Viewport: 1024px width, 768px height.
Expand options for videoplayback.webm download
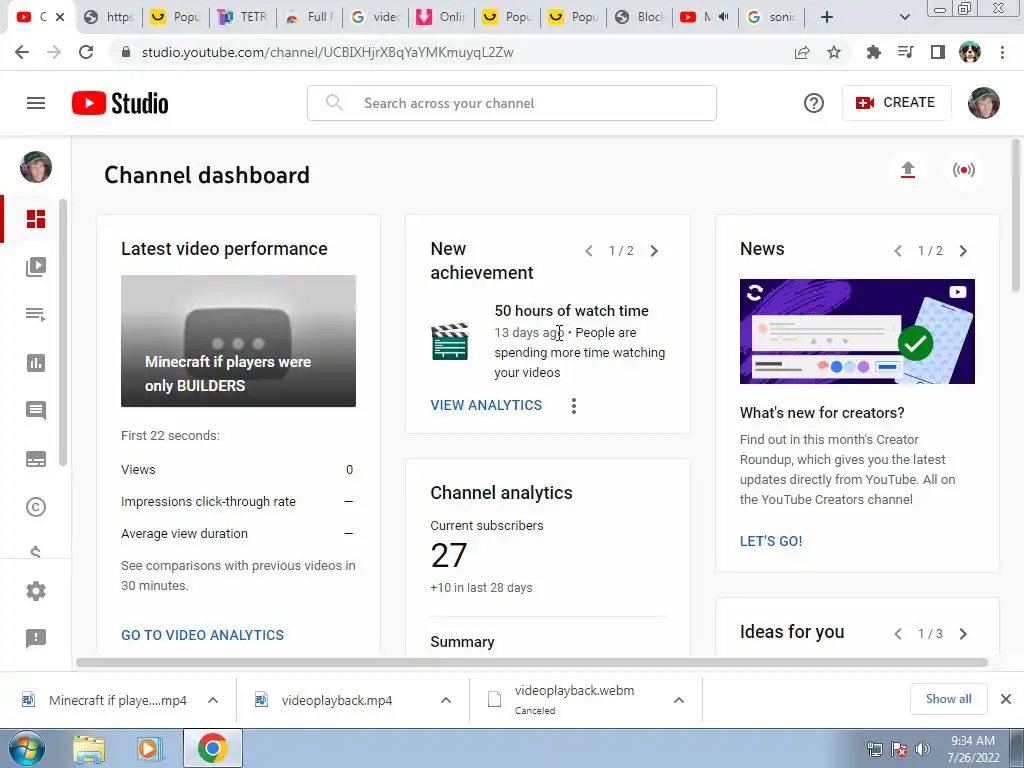[x=679, y=700]
